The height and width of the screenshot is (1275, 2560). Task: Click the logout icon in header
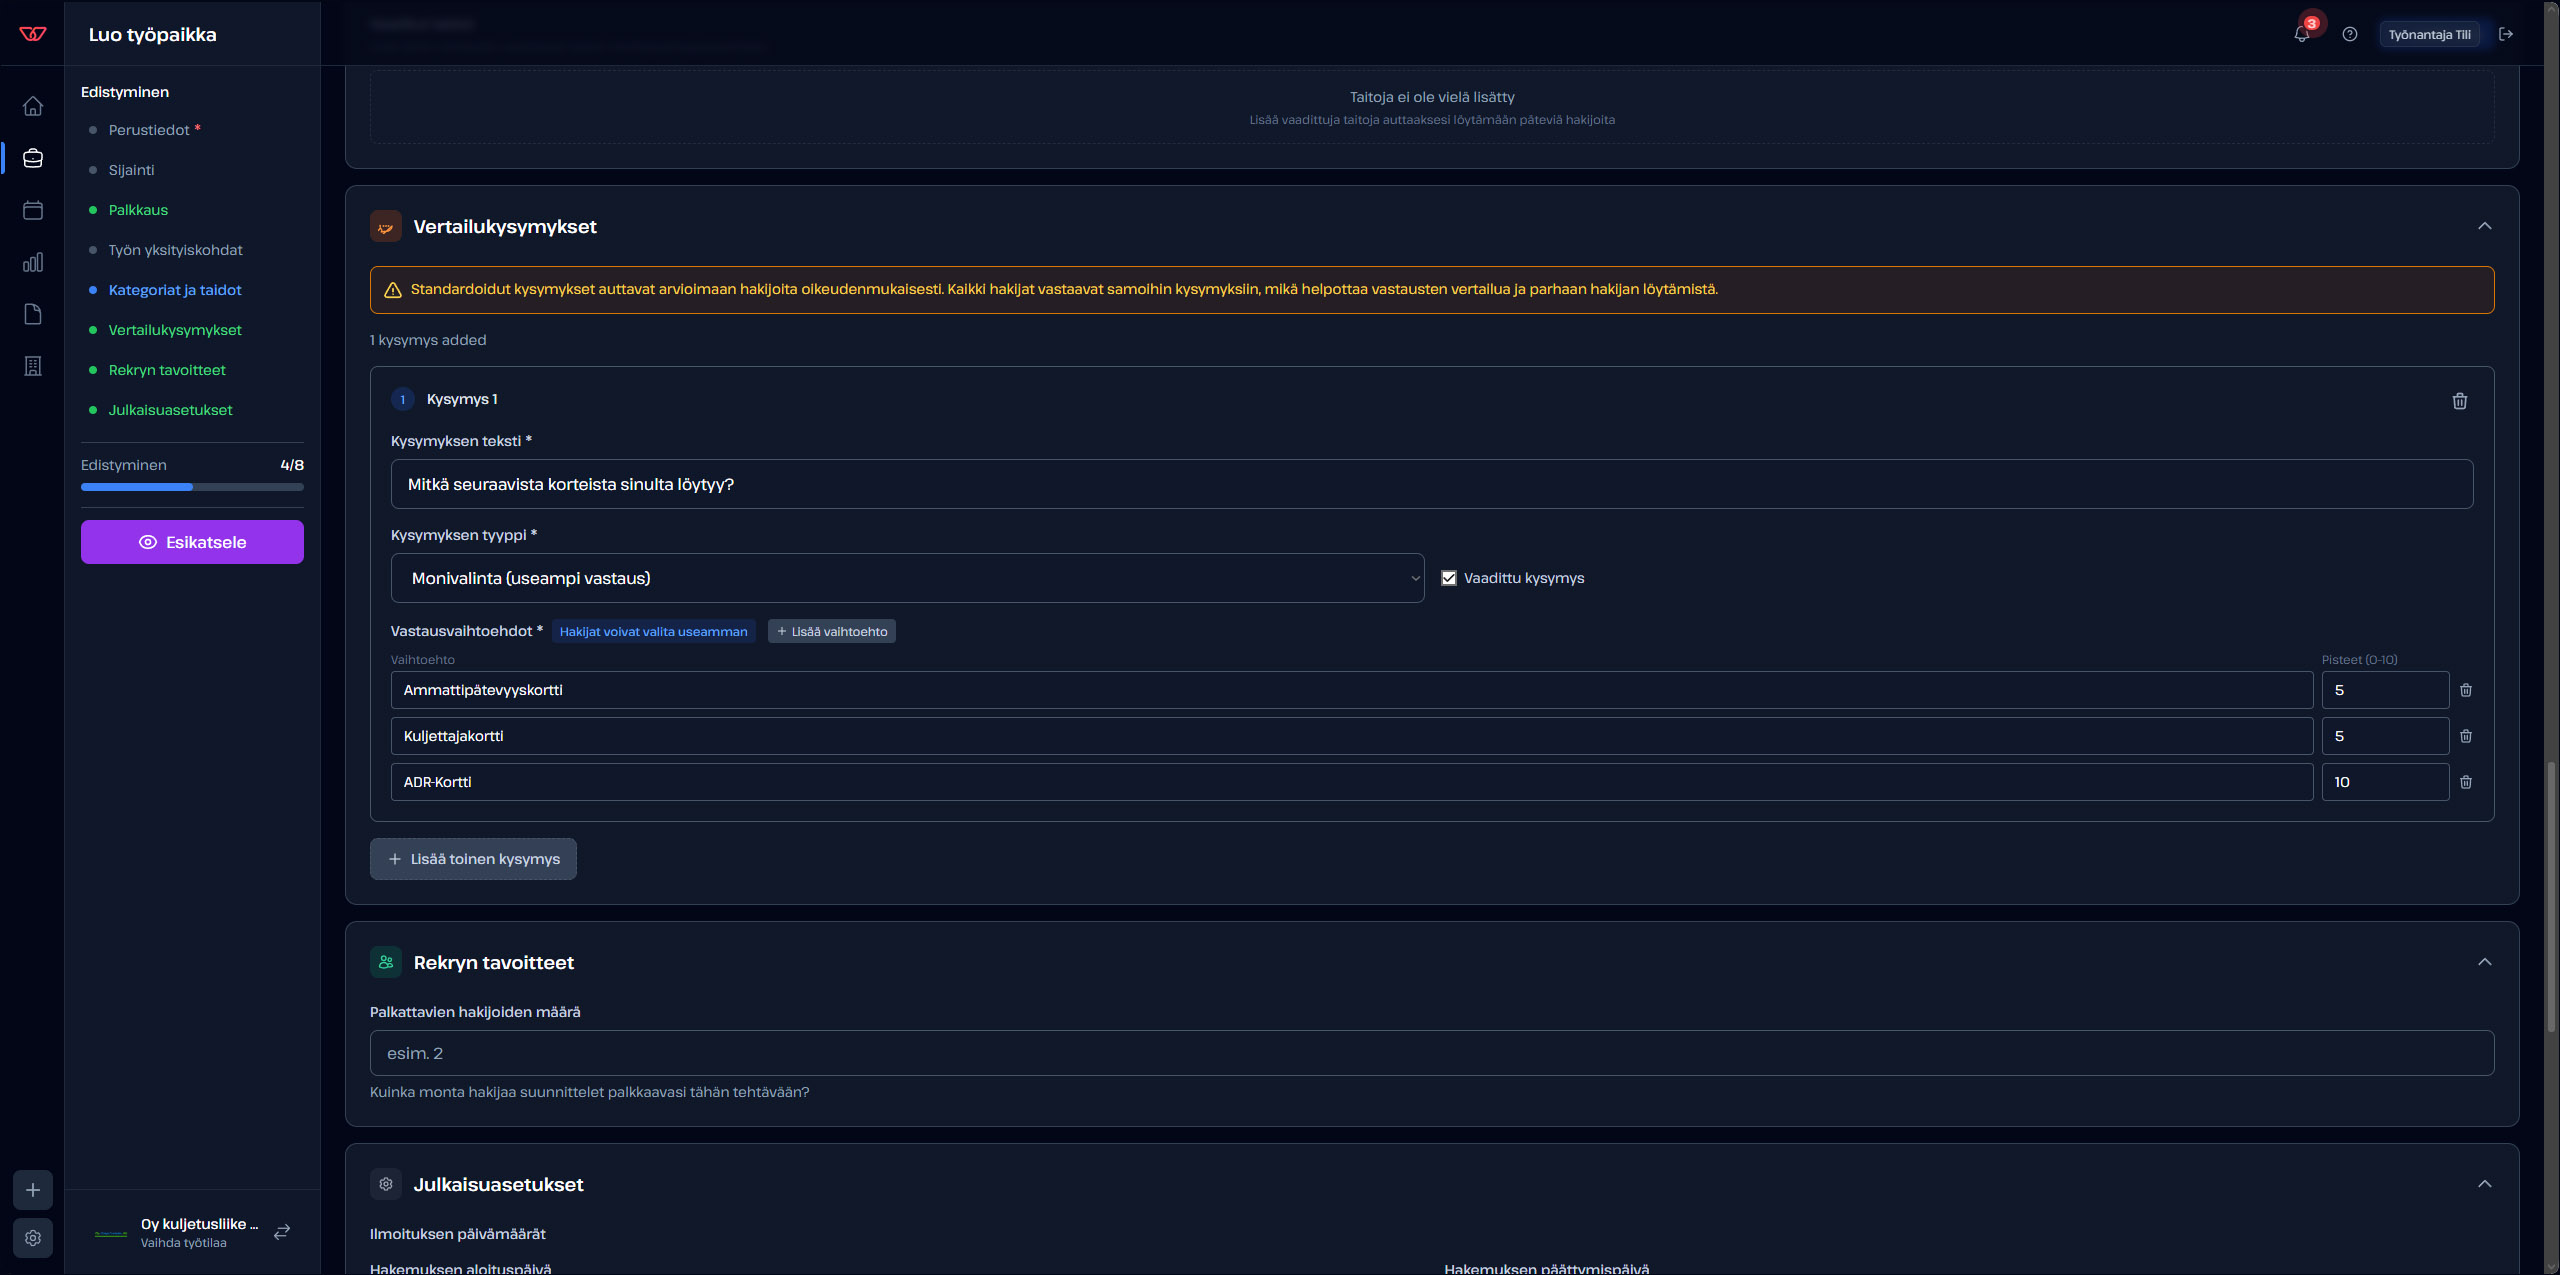(2506, 34)
